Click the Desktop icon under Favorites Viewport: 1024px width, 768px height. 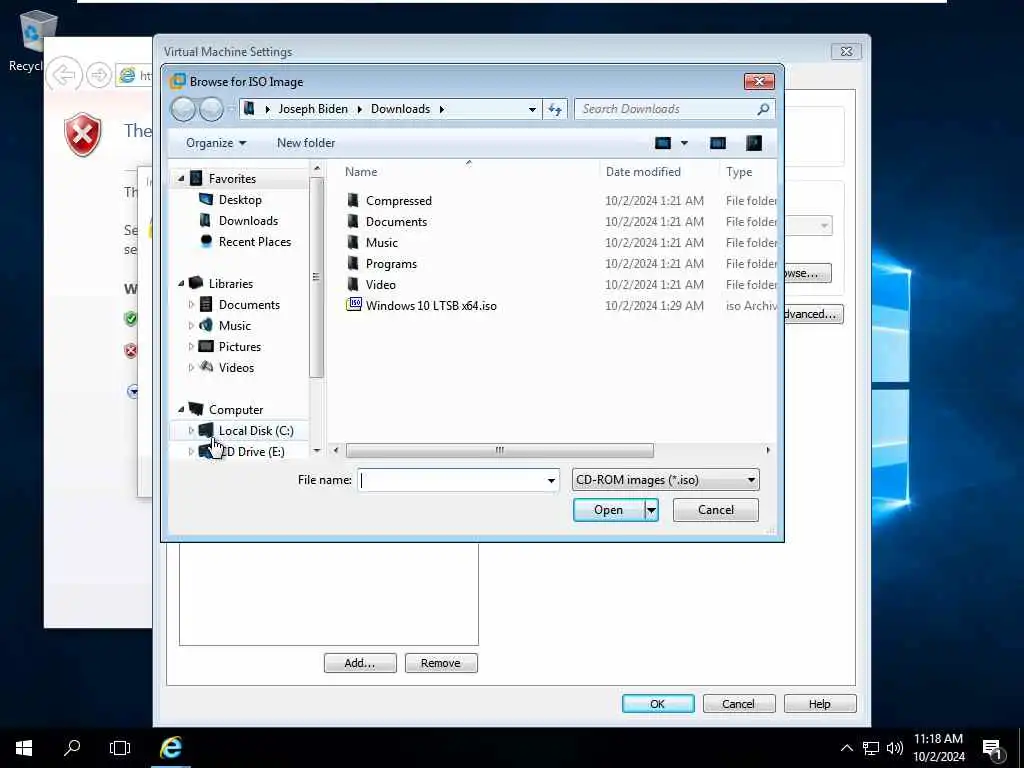pos(206,199)
